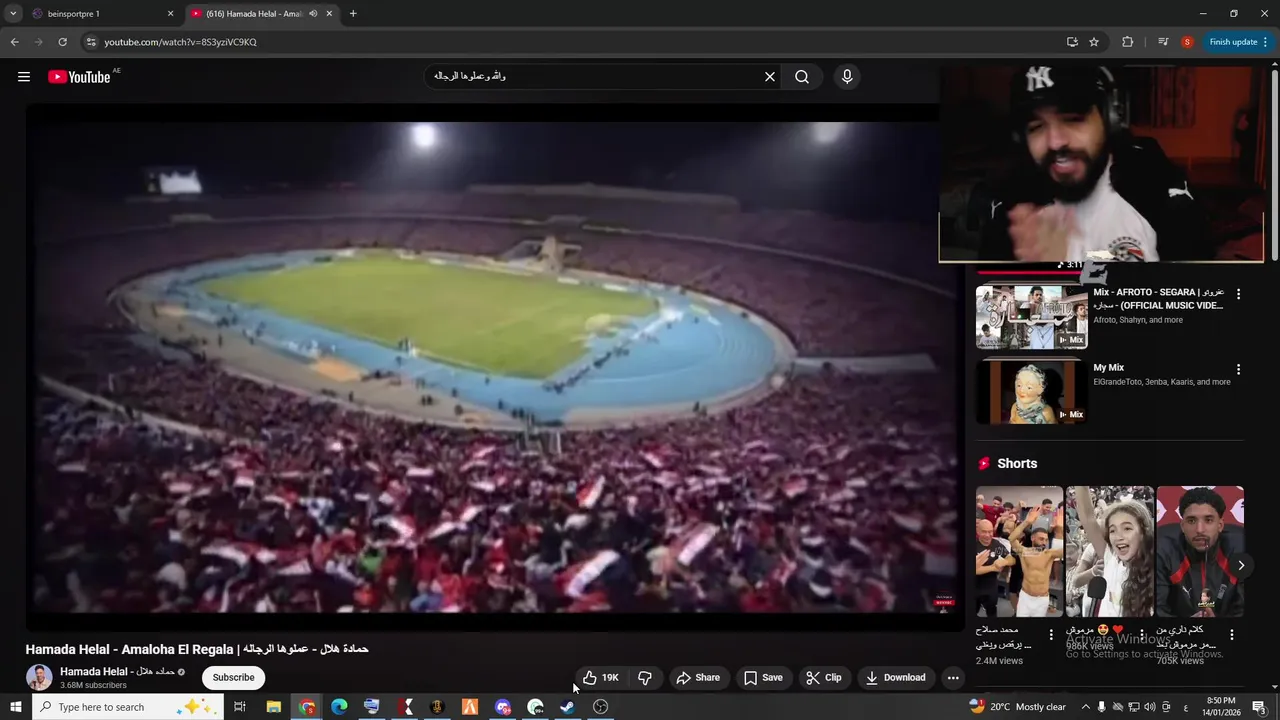Open Task View on the taskbar
Image resolution: width=1280 pixels, height=720 pixels.
pos(240,707)
